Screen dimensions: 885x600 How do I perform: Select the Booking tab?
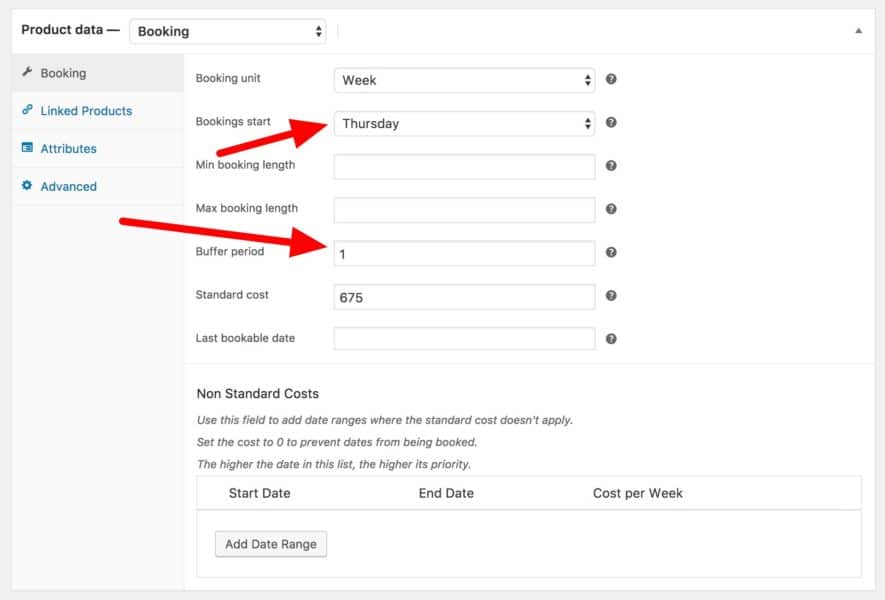(63, 73)
